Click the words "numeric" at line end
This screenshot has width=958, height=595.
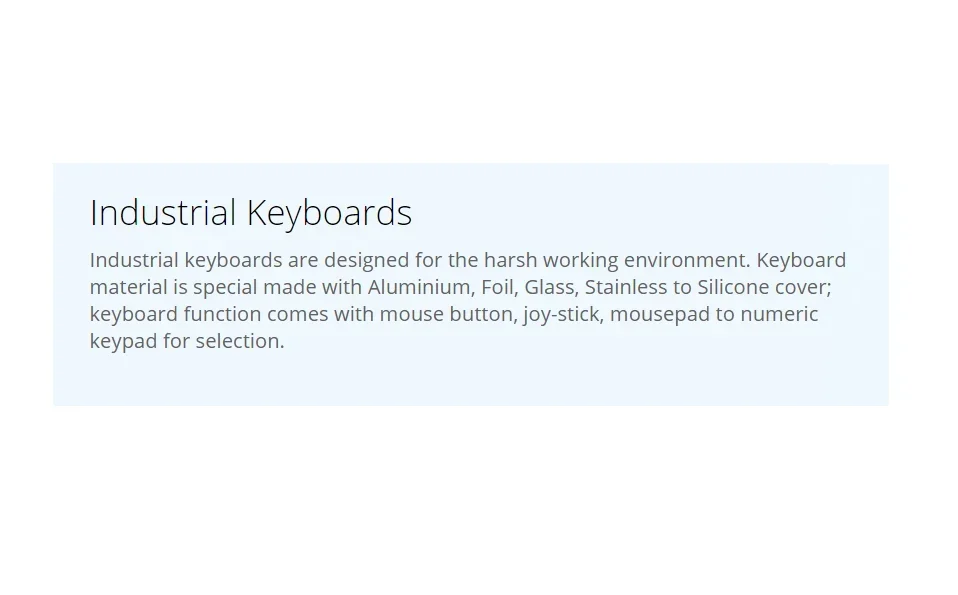pyautogui.click(x=779, y=314)
